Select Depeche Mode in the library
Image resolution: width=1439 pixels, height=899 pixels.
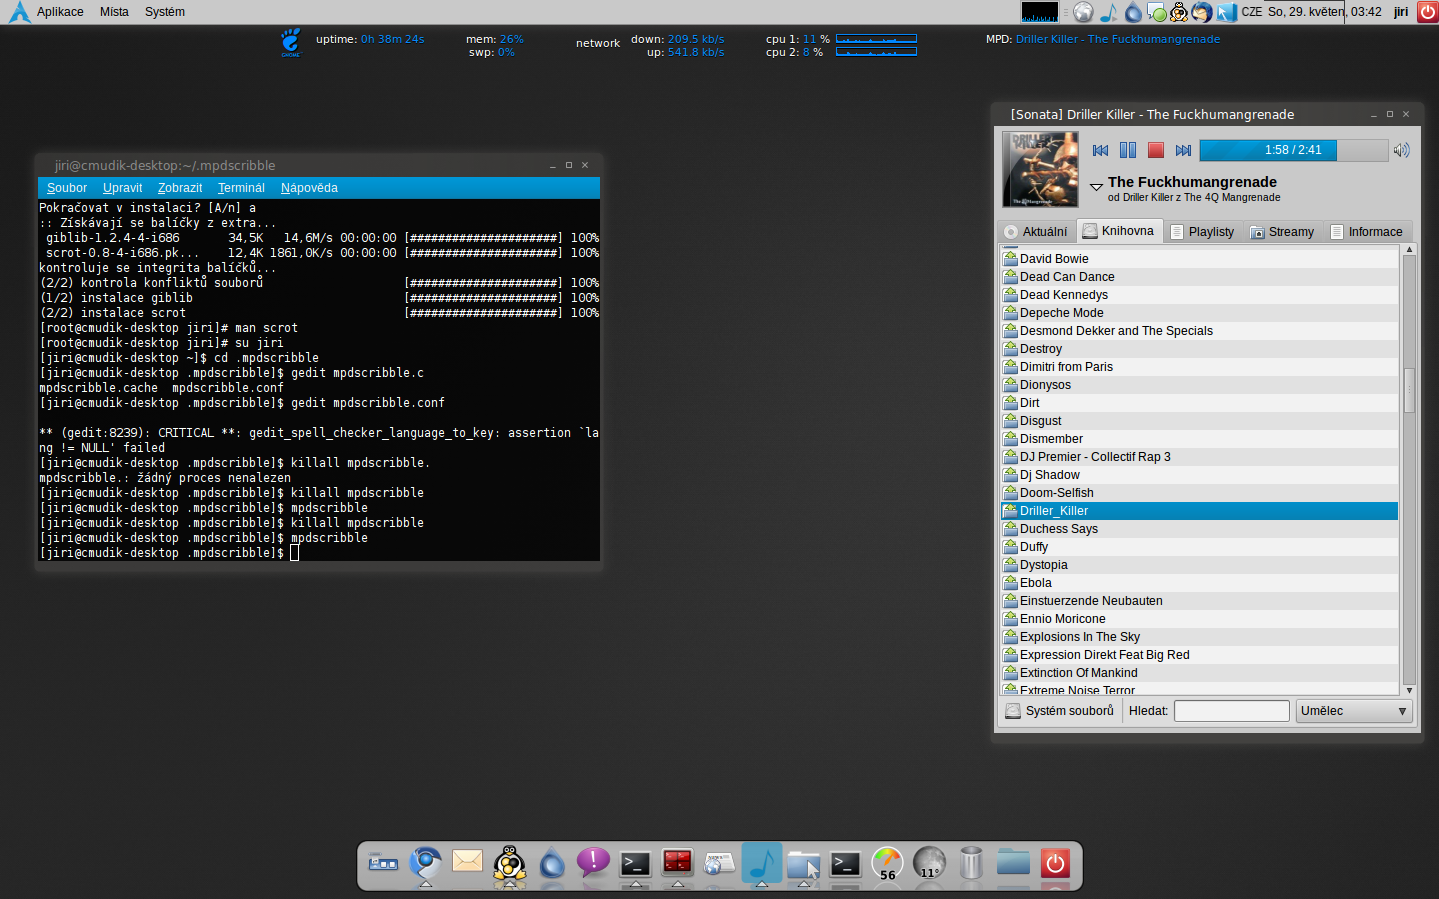click(1199, 312)
